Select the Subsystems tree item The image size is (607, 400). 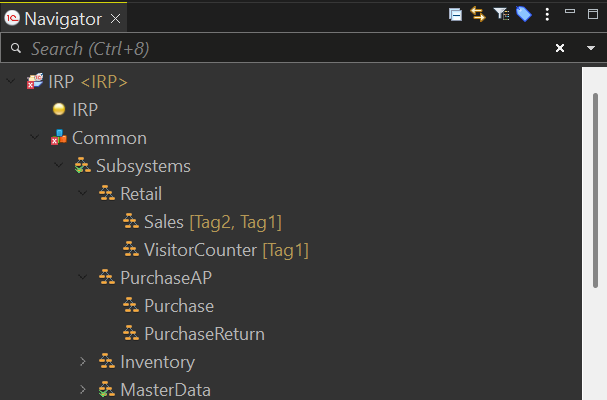pyautogui.click(x=143, y=166)
